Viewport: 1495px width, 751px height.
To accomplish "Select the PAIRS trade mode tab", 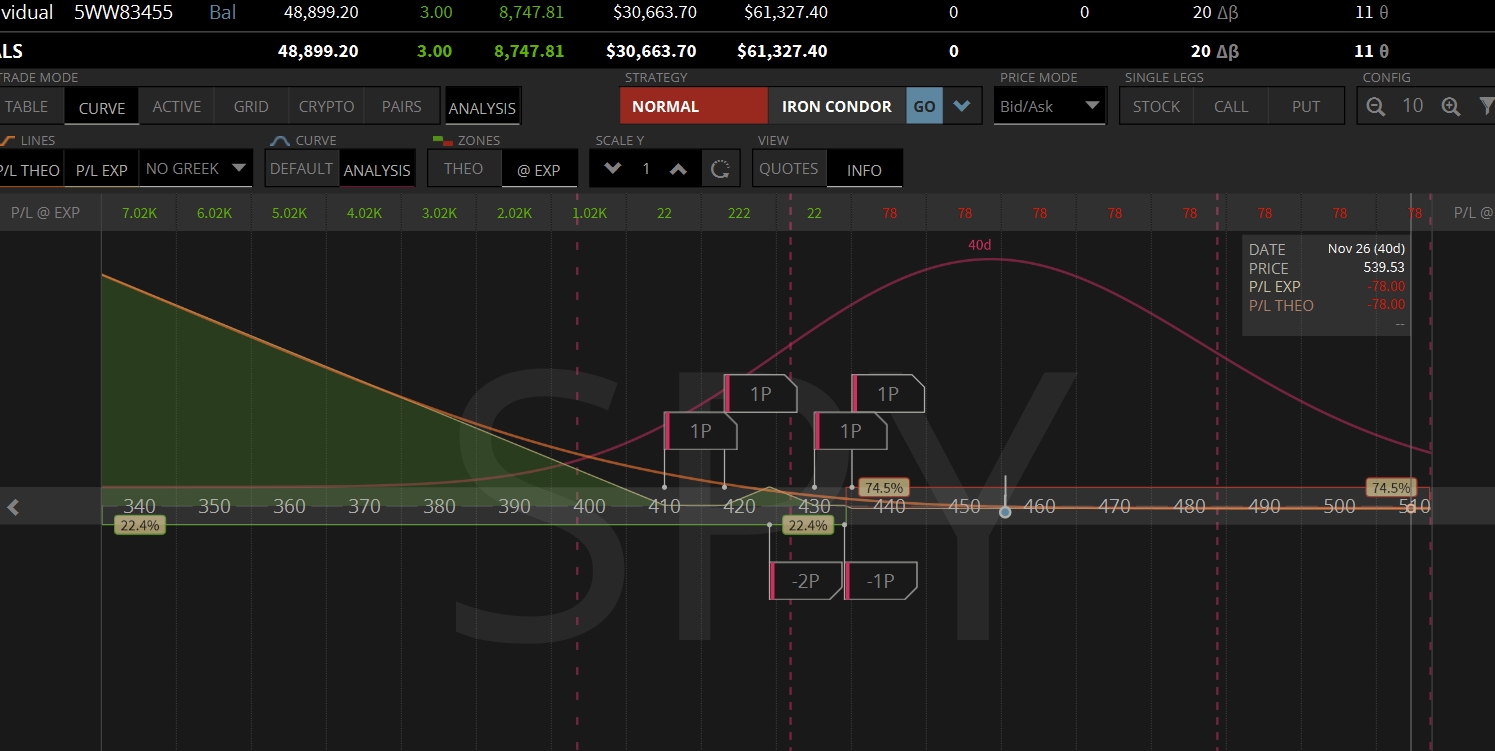I will tap(401, 107).
